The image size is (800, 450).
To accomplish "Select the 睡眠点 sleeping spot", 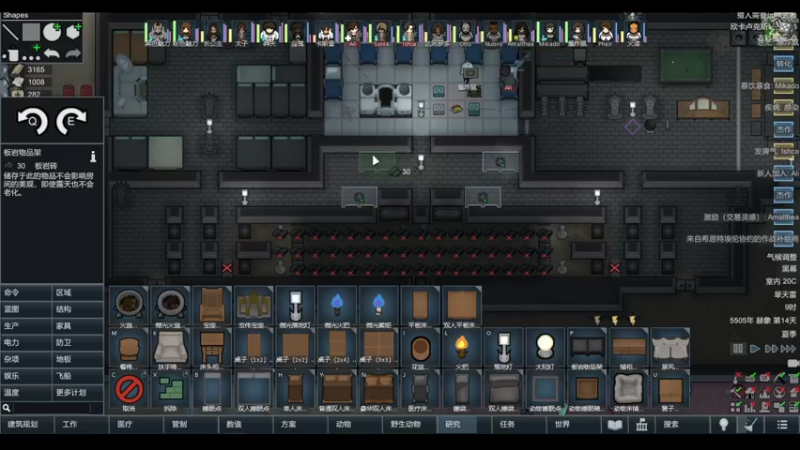I will (x=212, y=391).
